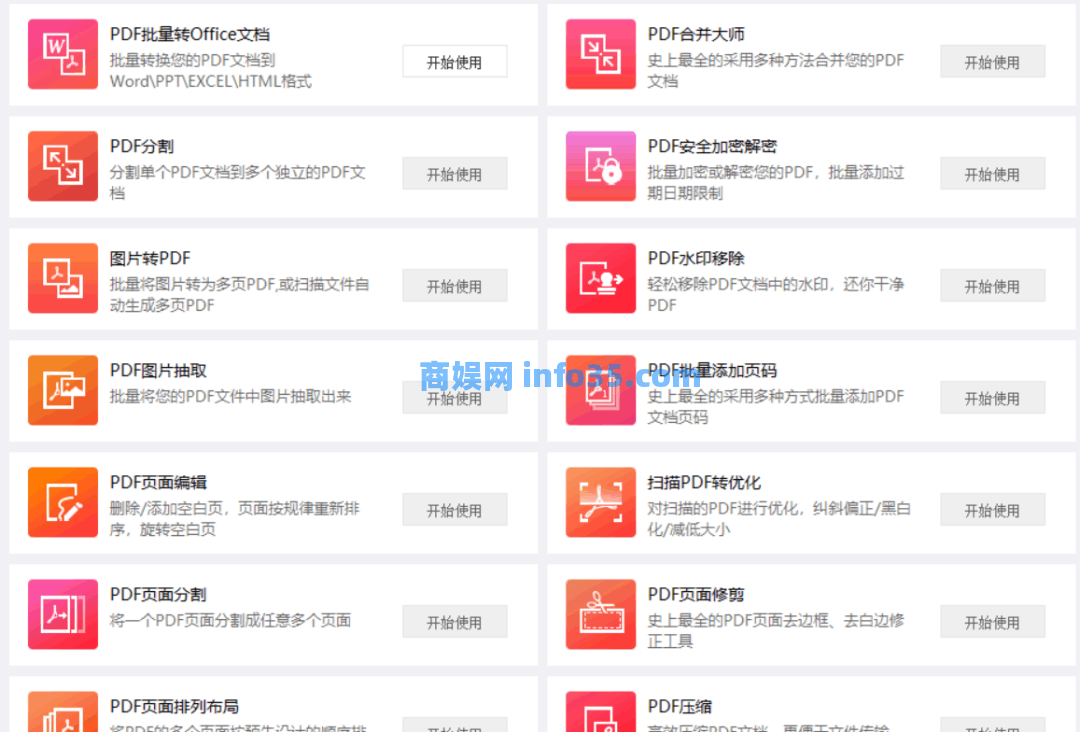Click the PDF页面修剪 scissors crop icon

600,614
